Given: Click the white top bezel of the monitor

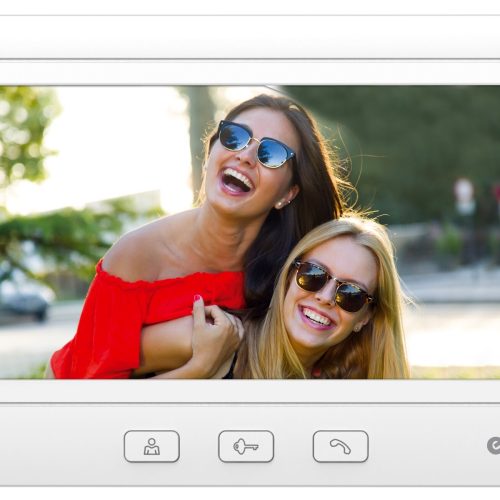Looking at the screenshot, I should pyautogui.click(x=250, y=37).
